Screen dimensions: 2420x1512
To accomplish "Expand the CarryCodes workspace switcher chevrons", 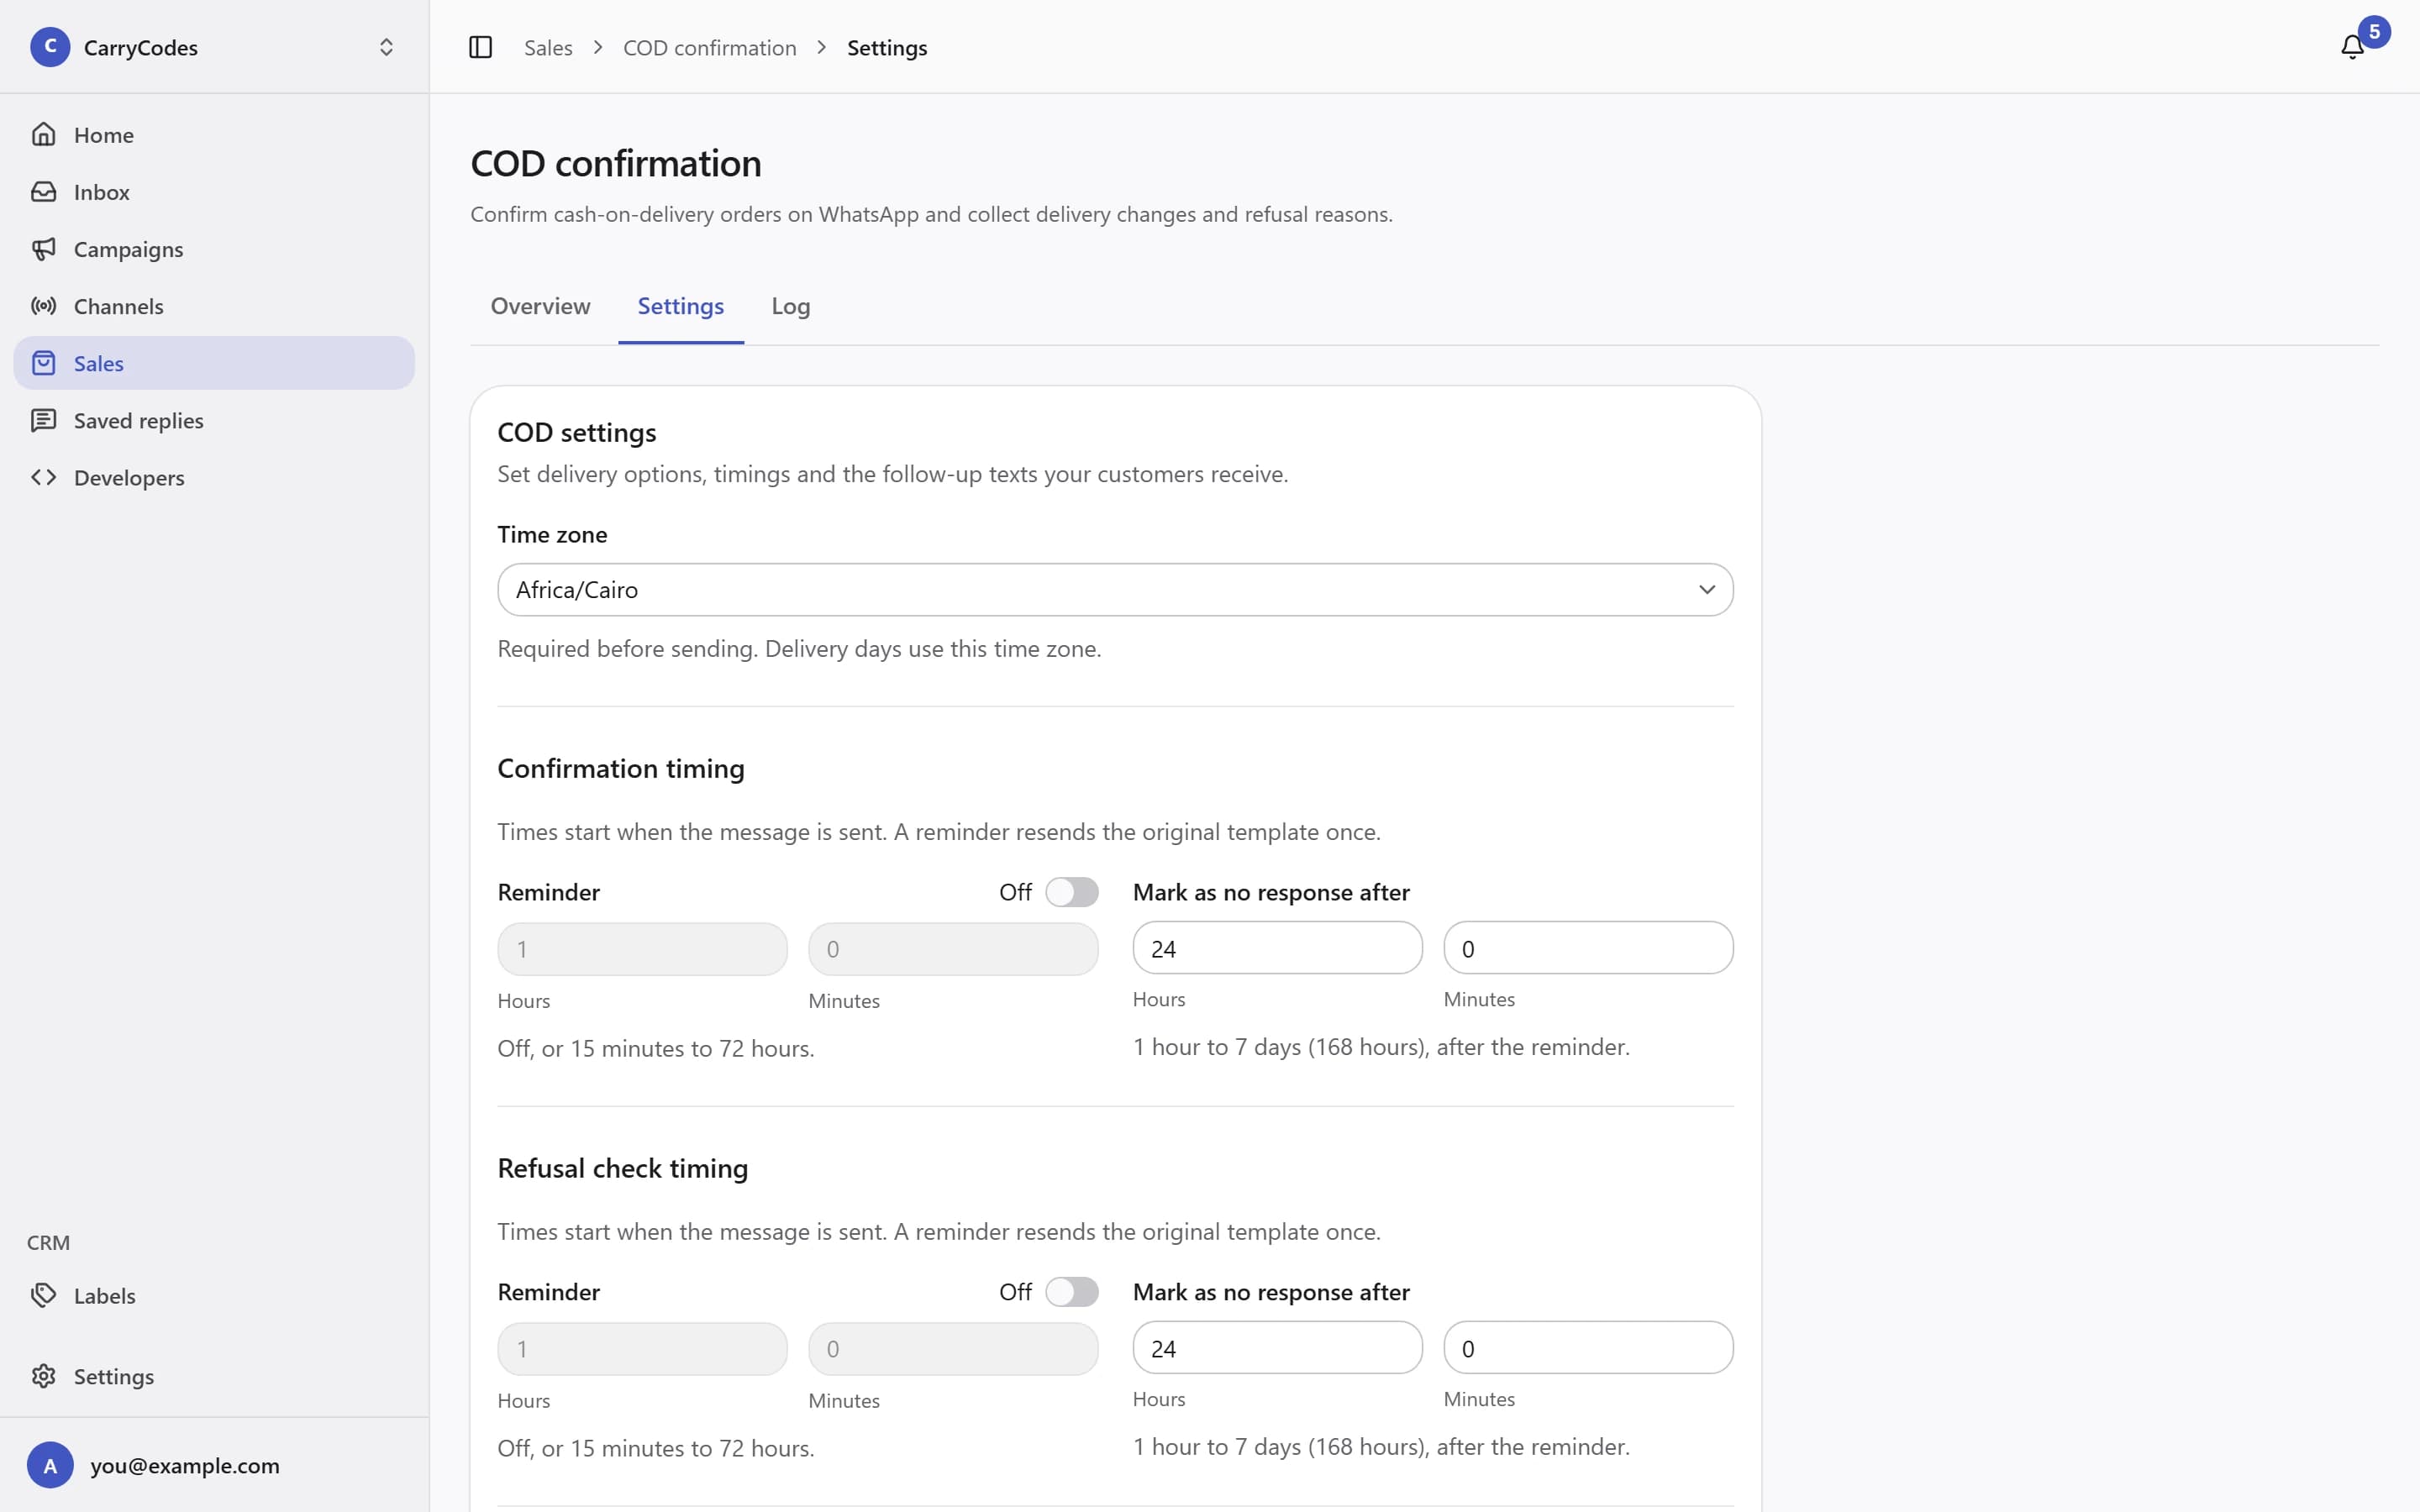I will click(386, 47).
